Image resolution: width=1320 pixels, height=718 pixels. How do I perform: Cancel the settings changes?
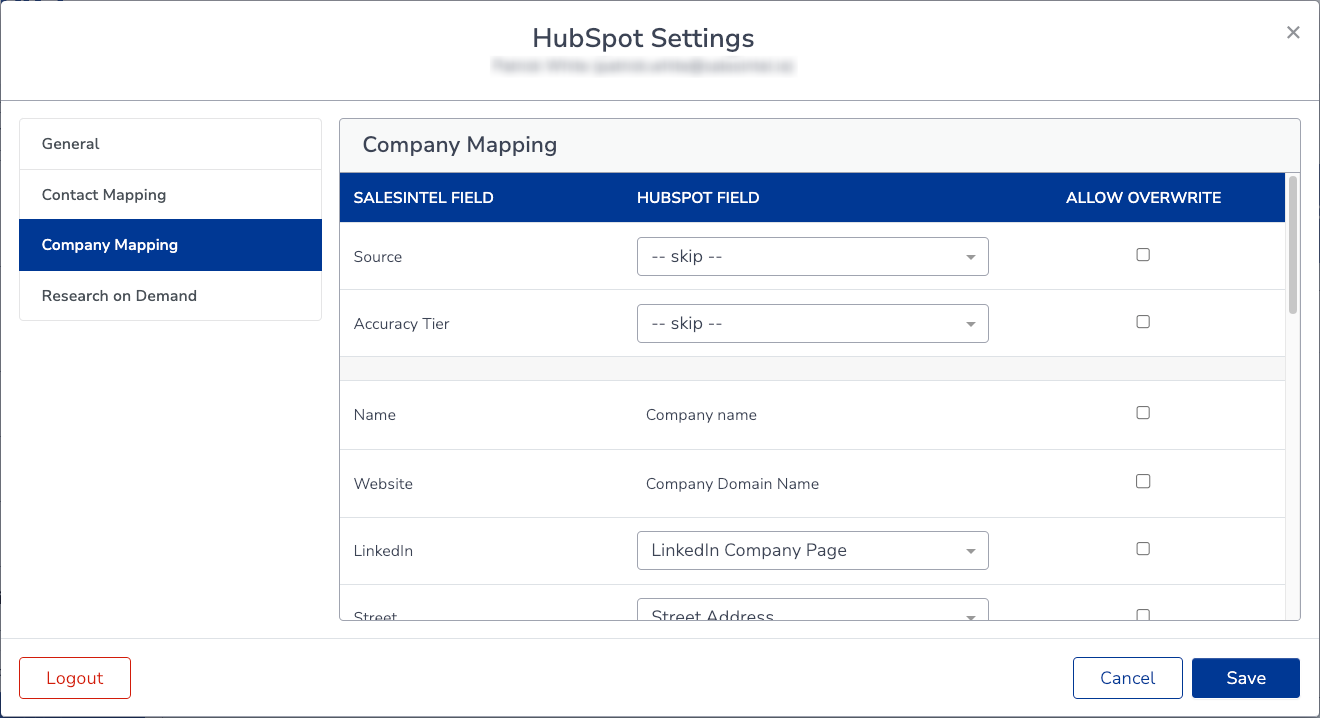[1127, 677]
